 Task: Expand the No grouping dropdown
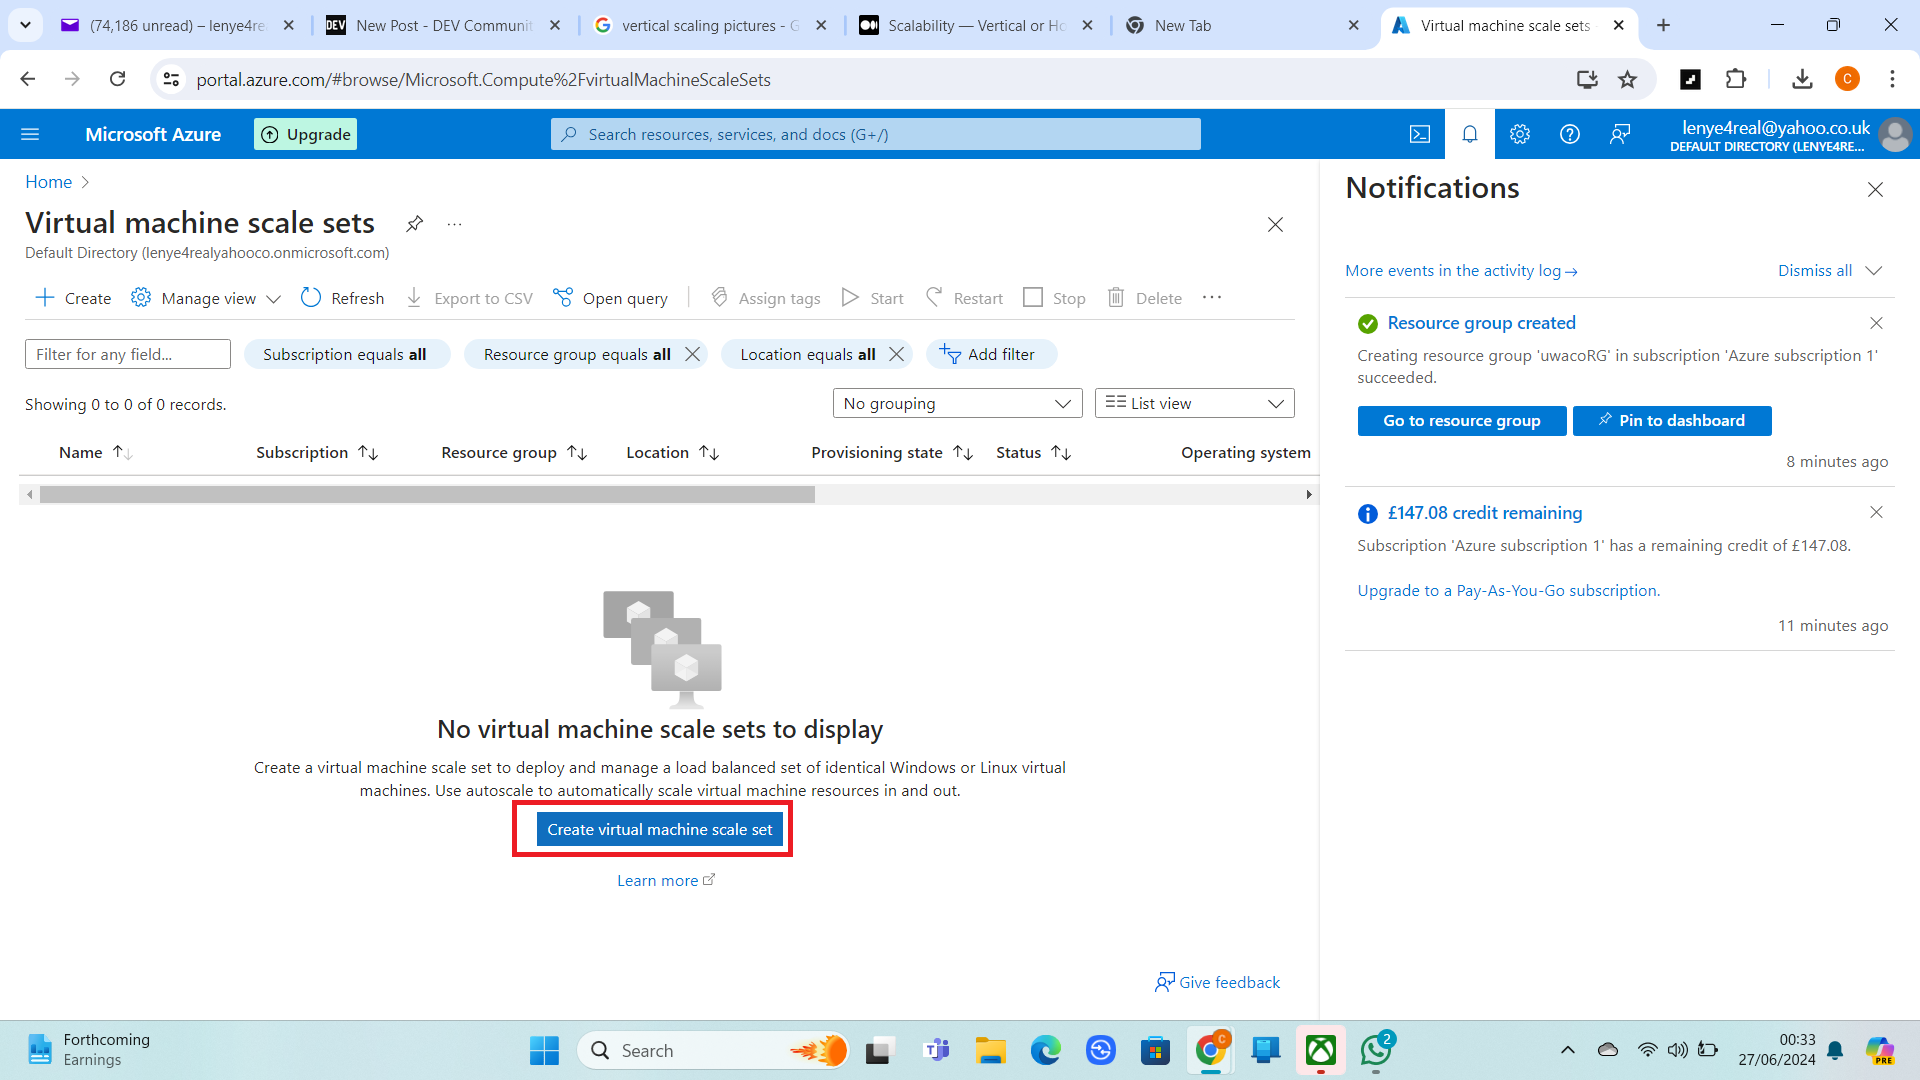tap(956, 403)
